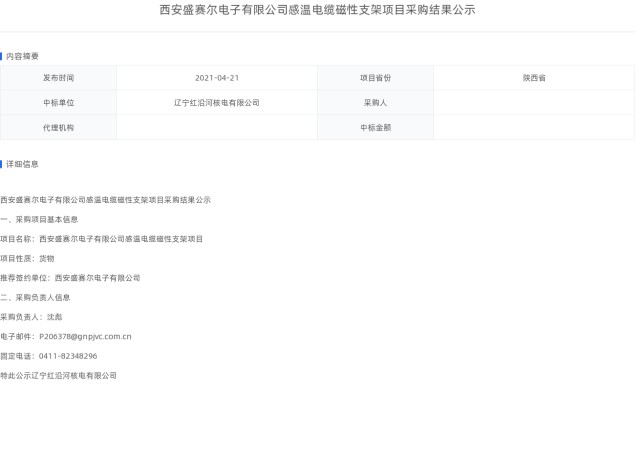Click the 发布时间 label cell

point(58,77)
